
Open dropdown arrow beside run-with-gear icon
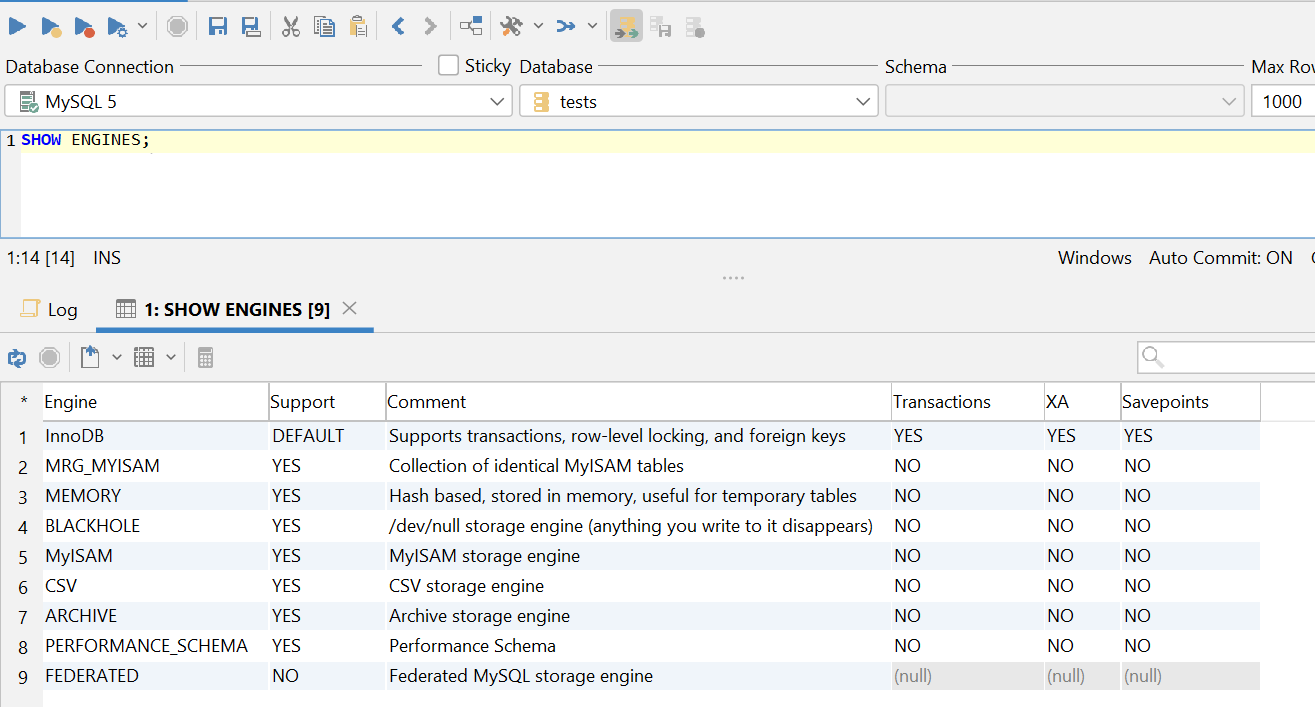coord(142,26)
